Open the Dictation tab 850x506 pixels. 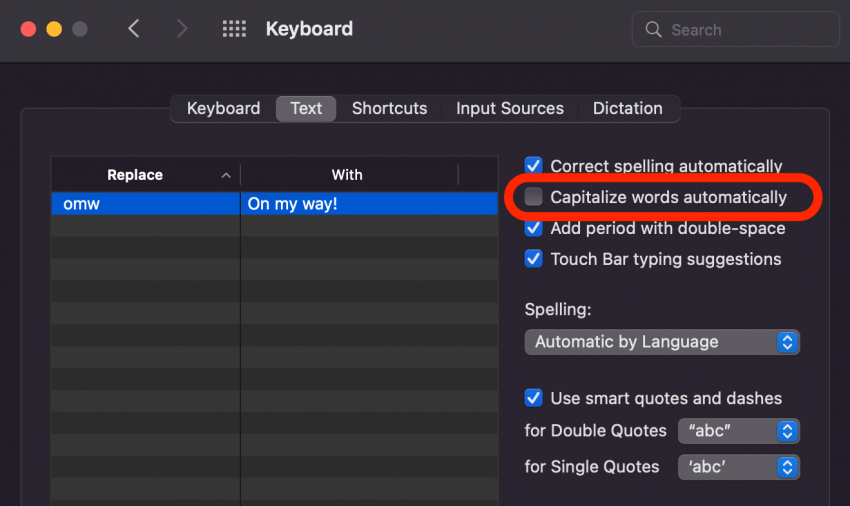point(627,108)
